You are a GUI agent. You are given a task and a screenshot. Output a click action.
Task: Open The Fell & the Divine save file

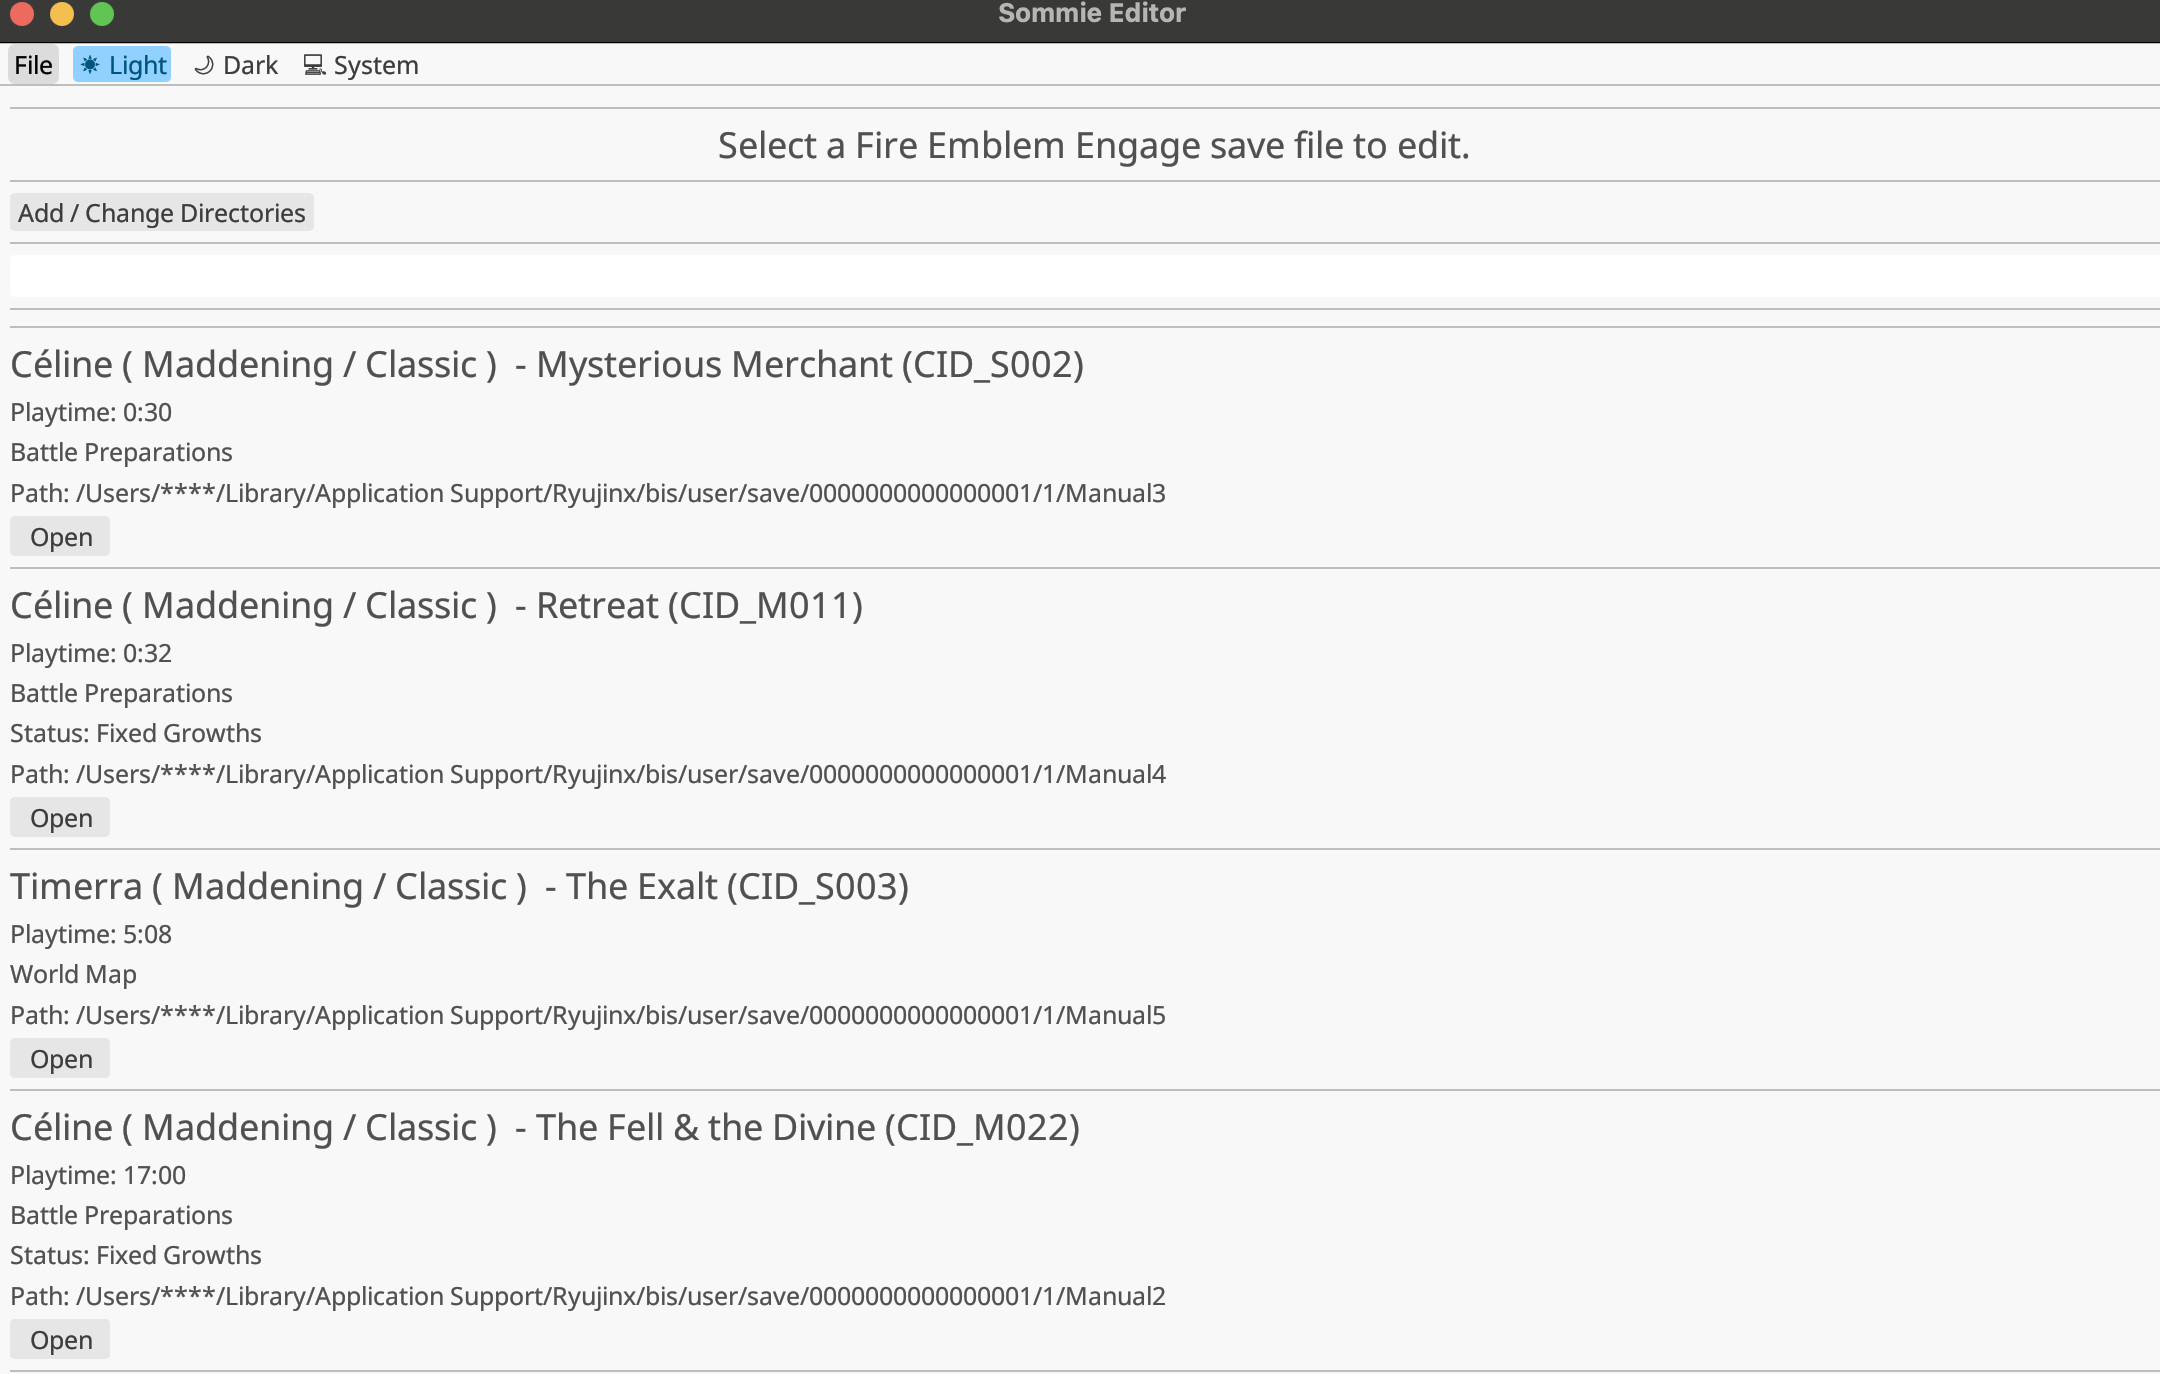[x=60, y=1339]
